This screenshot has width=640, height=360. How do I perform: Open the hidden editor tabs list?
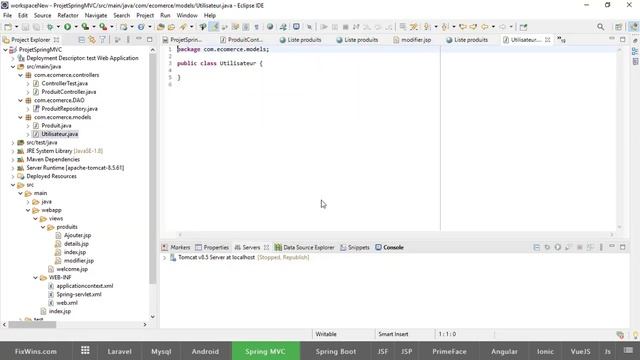tap(562, 40)
